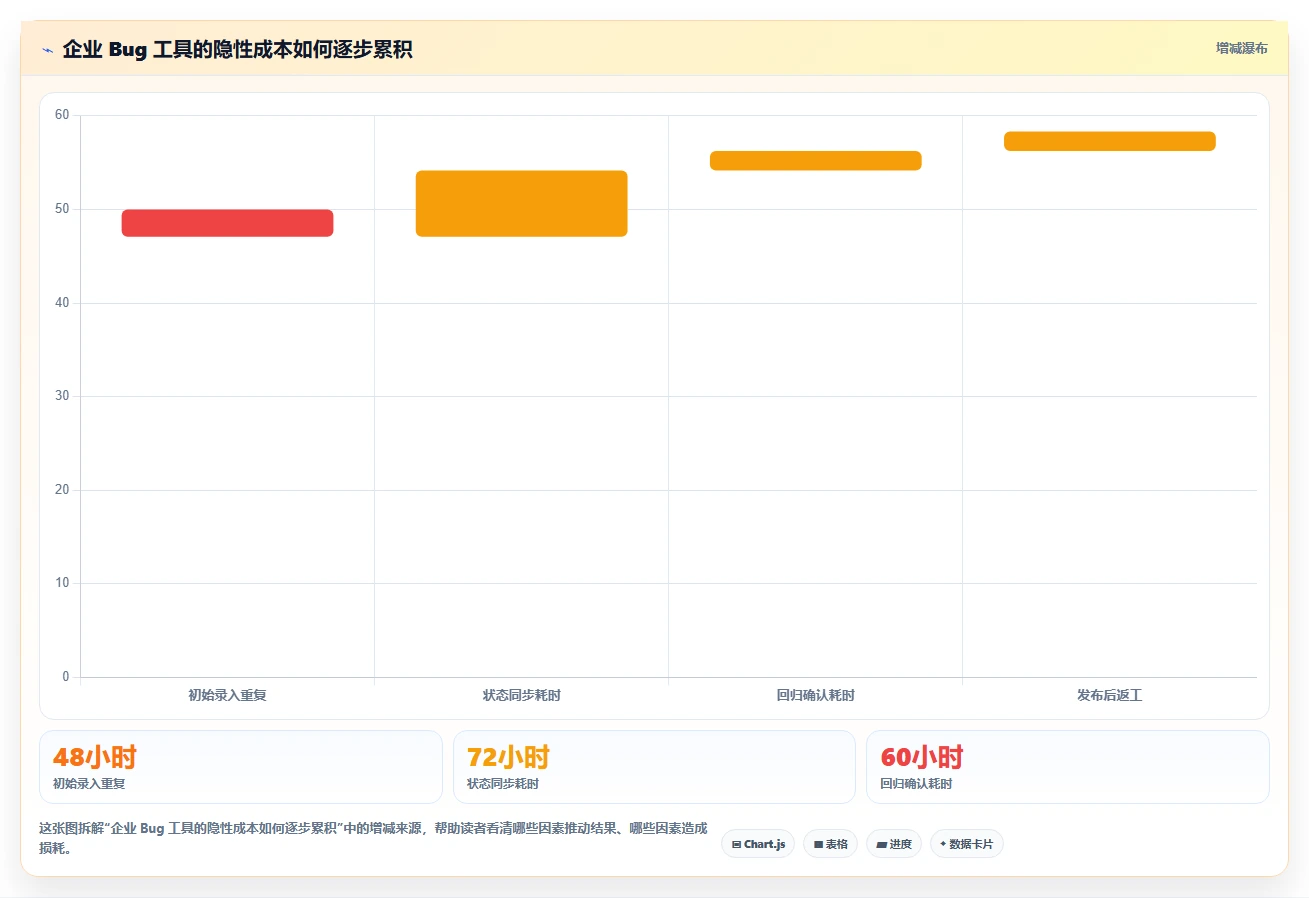Click the 初始录入重复 caption under 48小时

click(89, 784)
